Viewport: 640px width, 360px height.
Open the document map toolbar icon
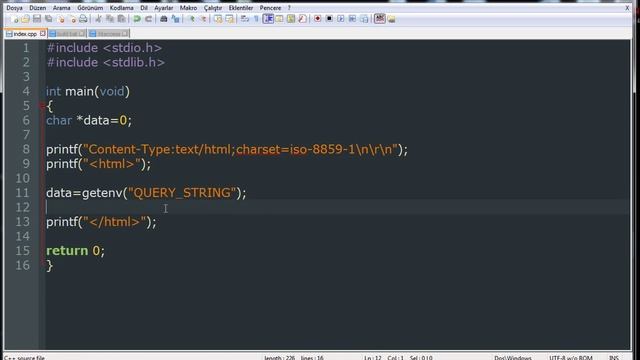click(291, 19)
